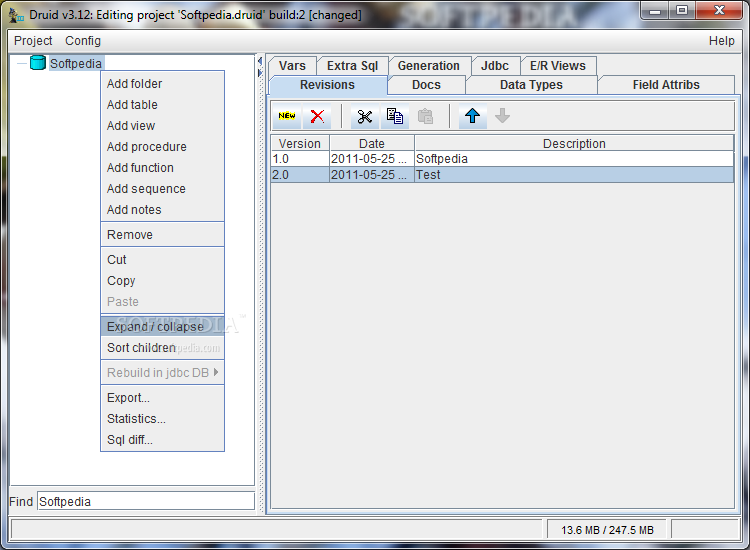This screenshot has width=750, height=550.
Task: Click Test description cell in revision 2.0
Action: 574,175
